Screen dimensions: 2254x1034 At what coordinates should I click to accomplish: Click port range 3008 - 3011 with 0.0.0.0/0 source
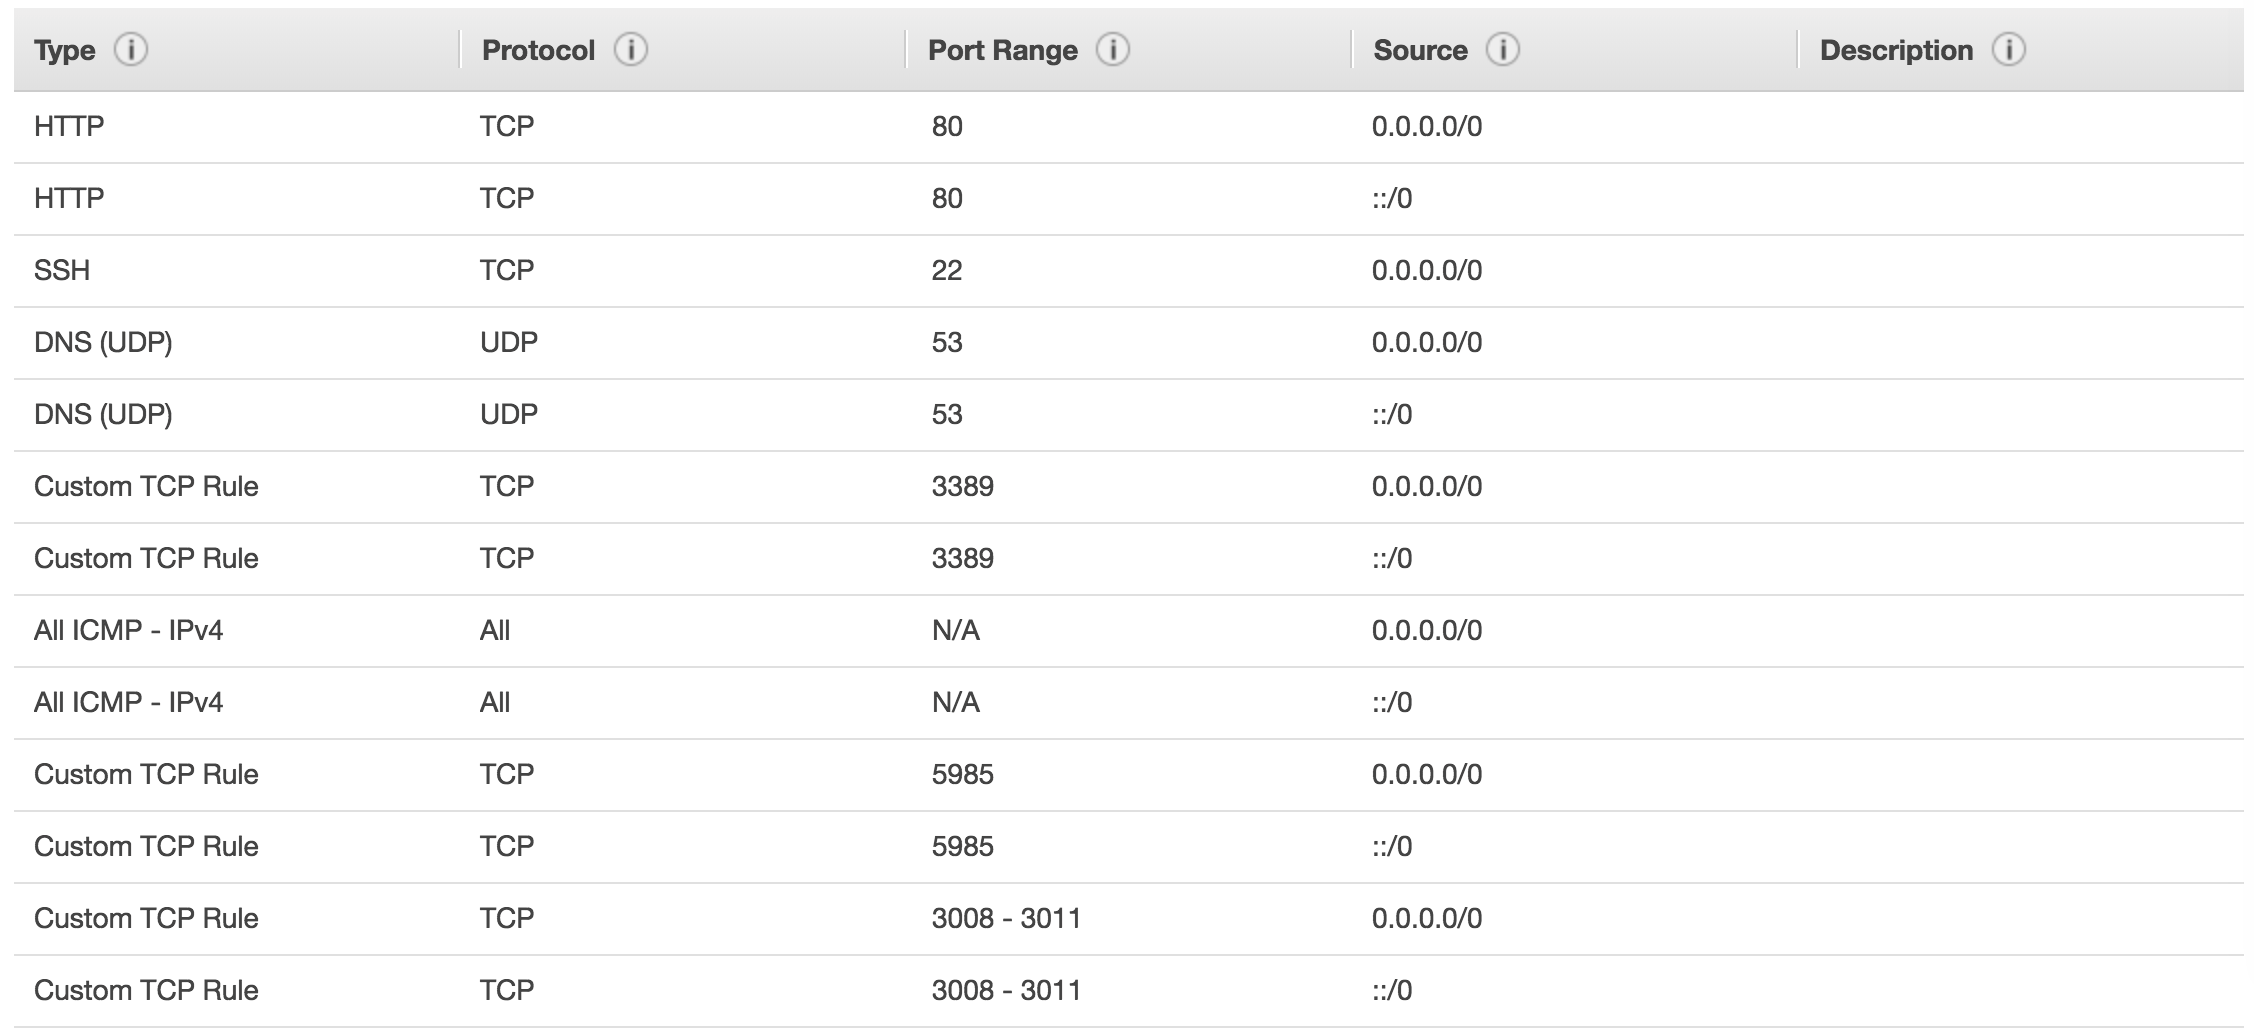point(1006,918)
